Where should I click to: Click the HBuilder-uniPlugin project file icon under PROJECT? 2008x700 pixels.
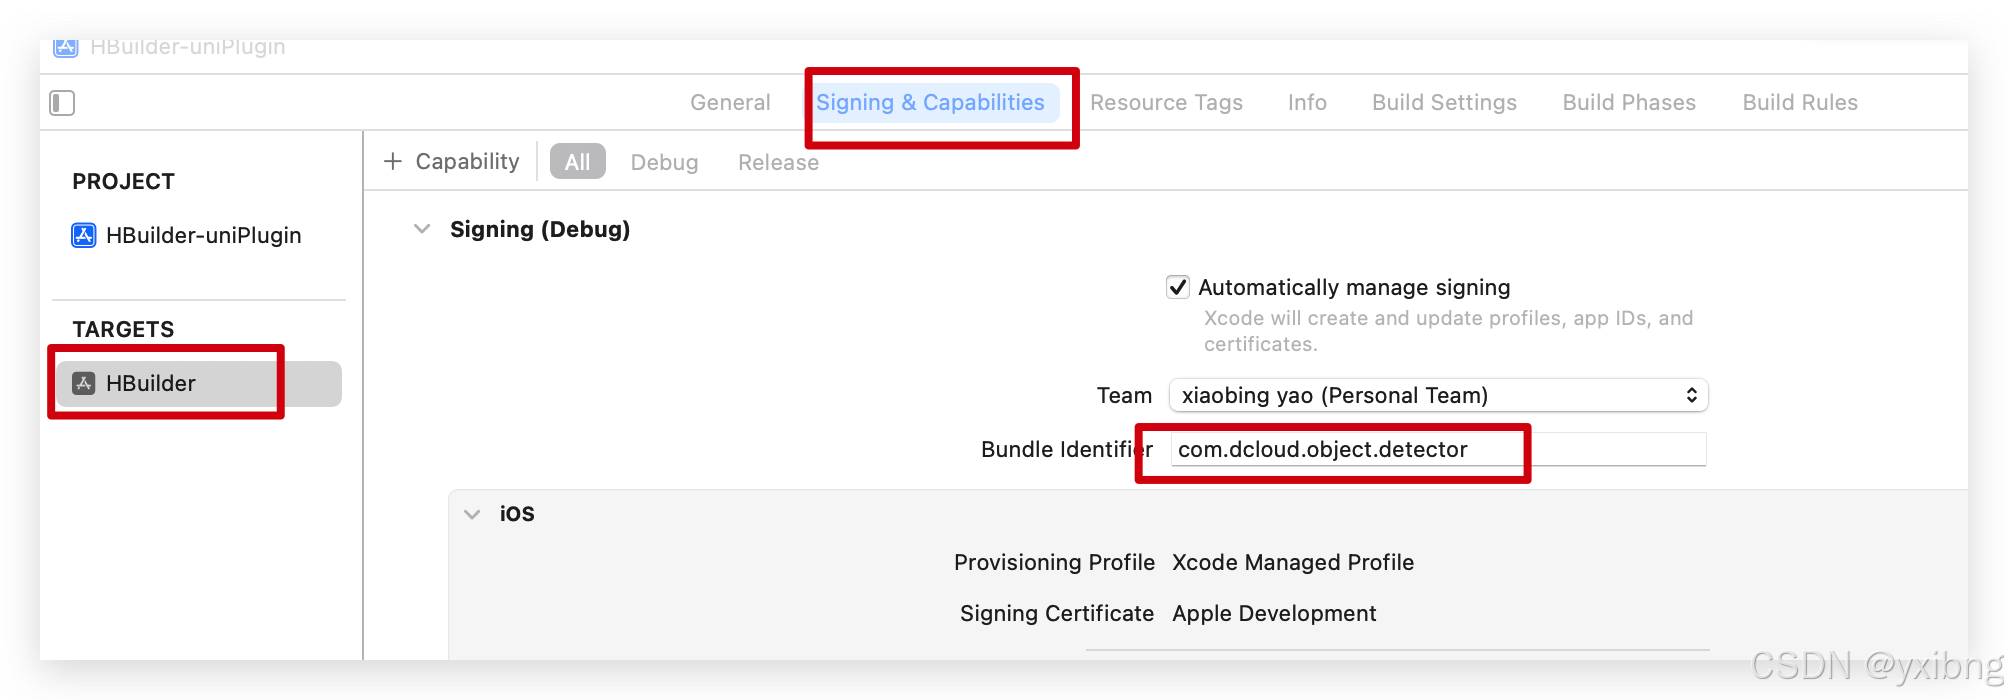[84, 235]
